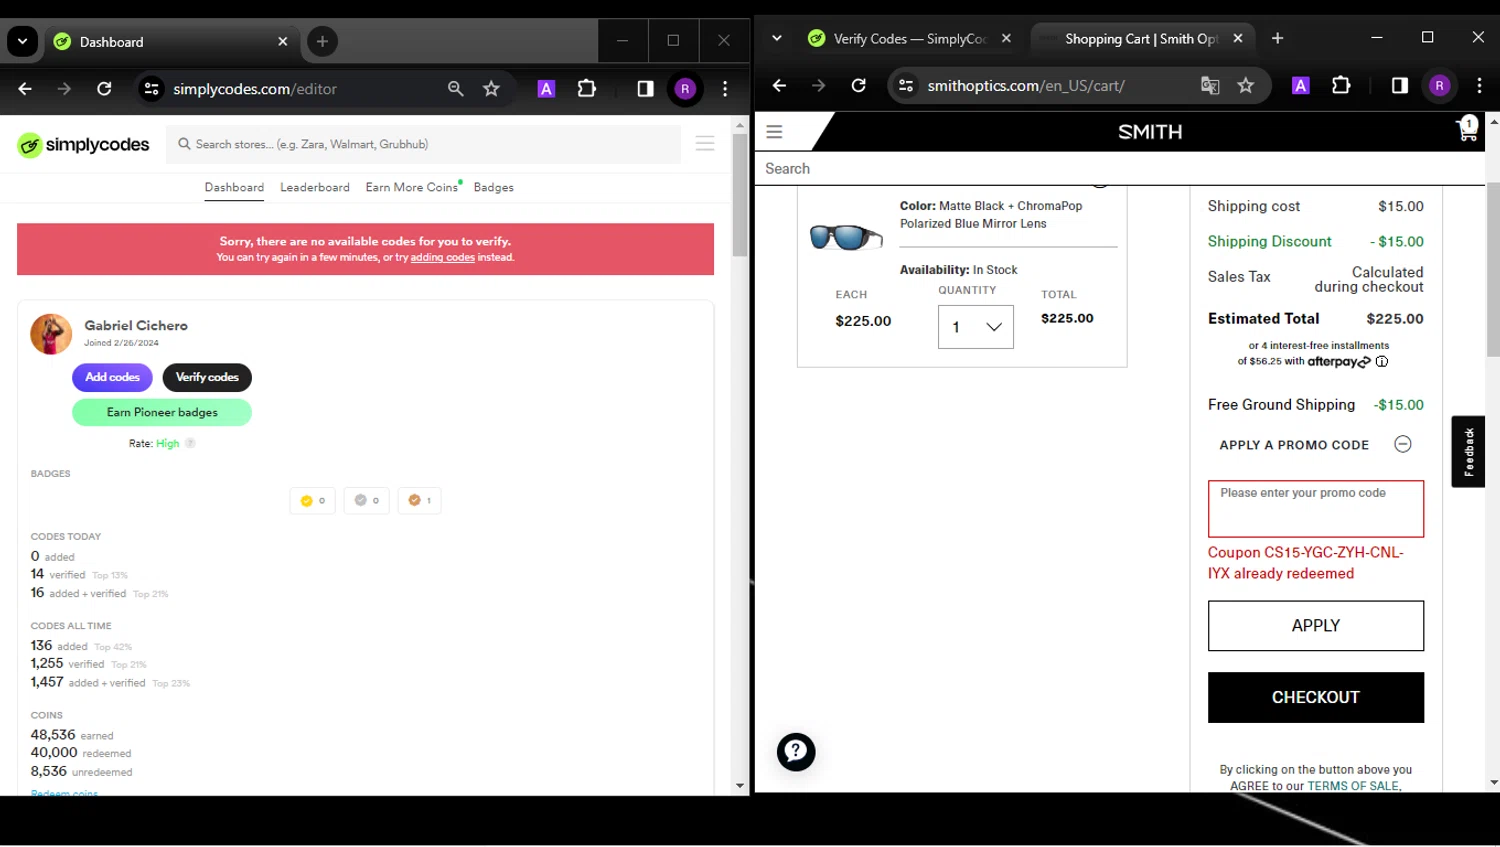Open the Earn More Coins tab
1500x847 pixels.
412,187
